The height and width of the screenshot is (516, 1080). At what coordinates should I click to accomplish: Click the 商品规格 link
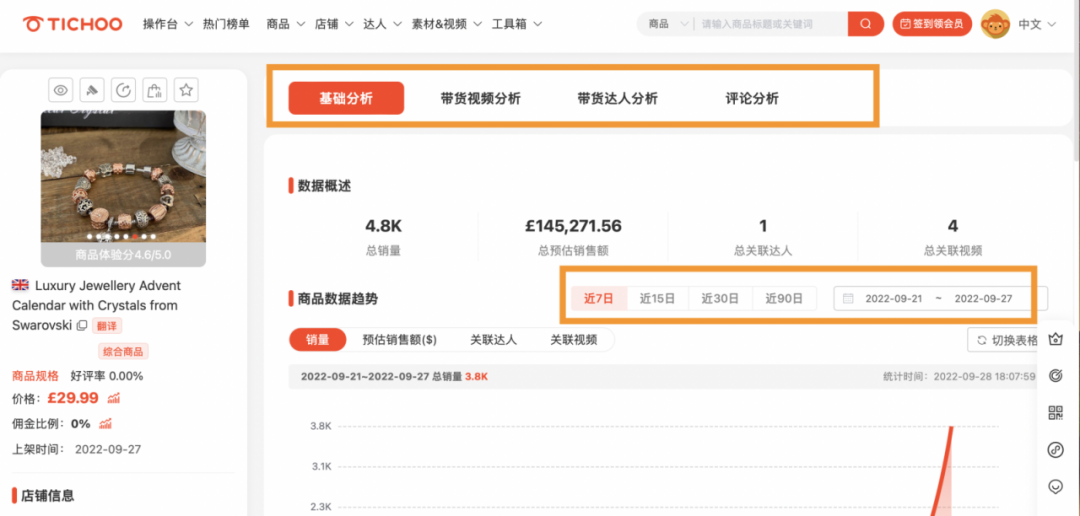(35, 376)
